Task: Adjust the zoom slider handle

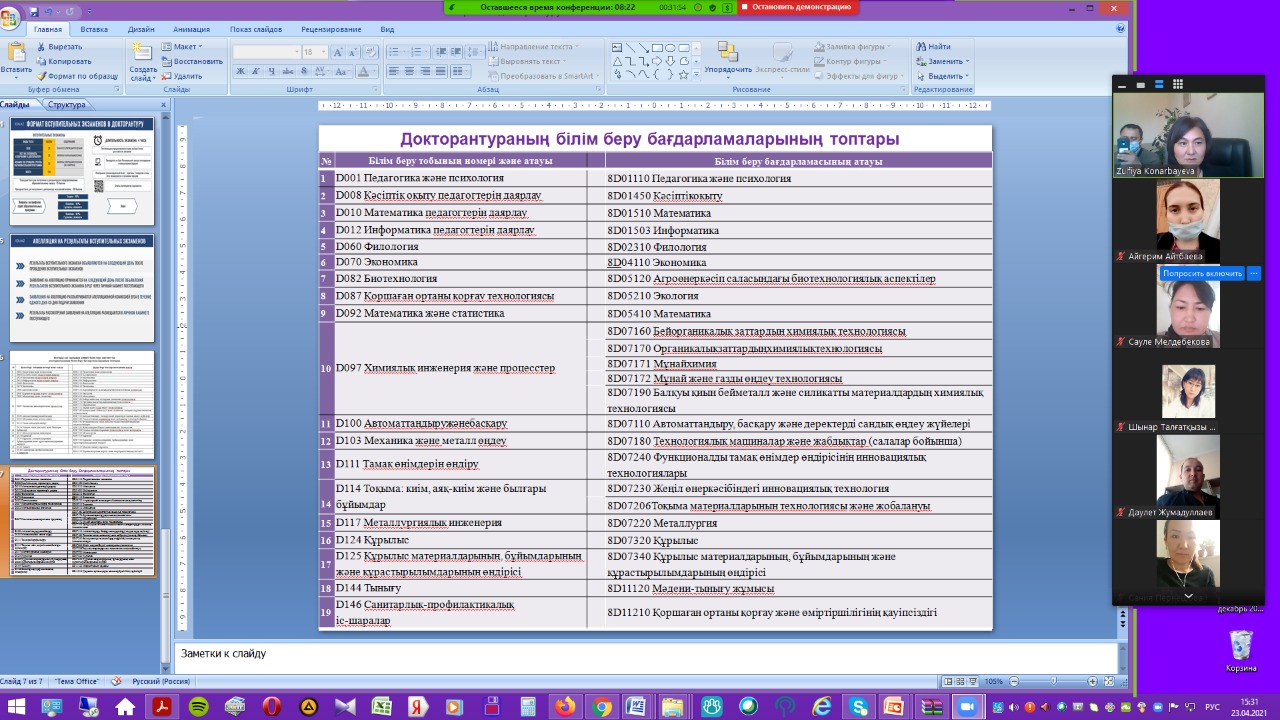Action: tap(1053, 681)
